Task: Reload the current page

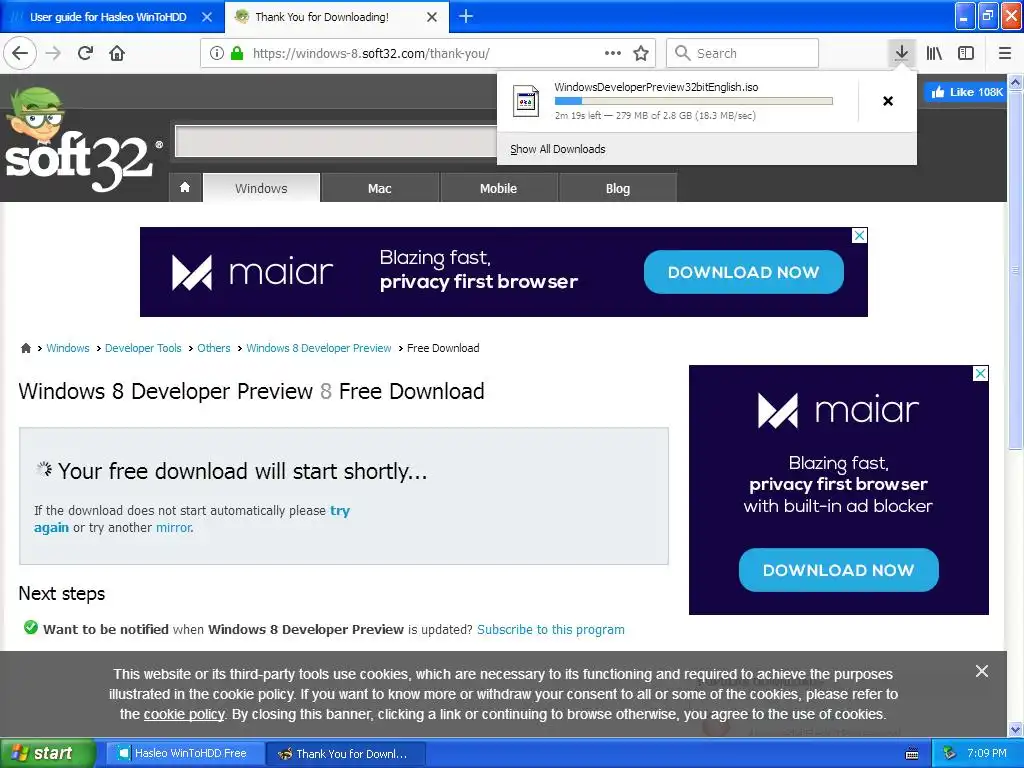Action: tap(85, 53)
